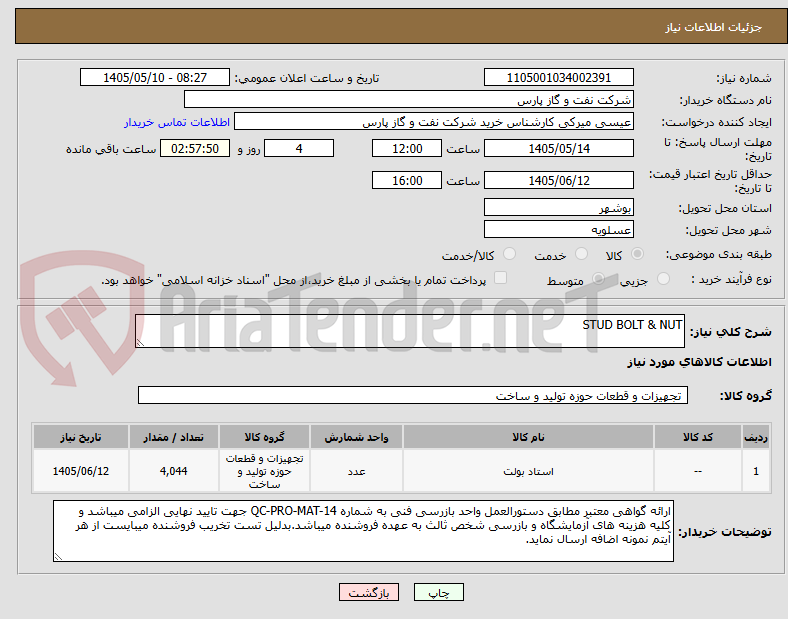Click the کد کالا column header
The height and width of the screenshot is (619, 788).
click(698, 437)
